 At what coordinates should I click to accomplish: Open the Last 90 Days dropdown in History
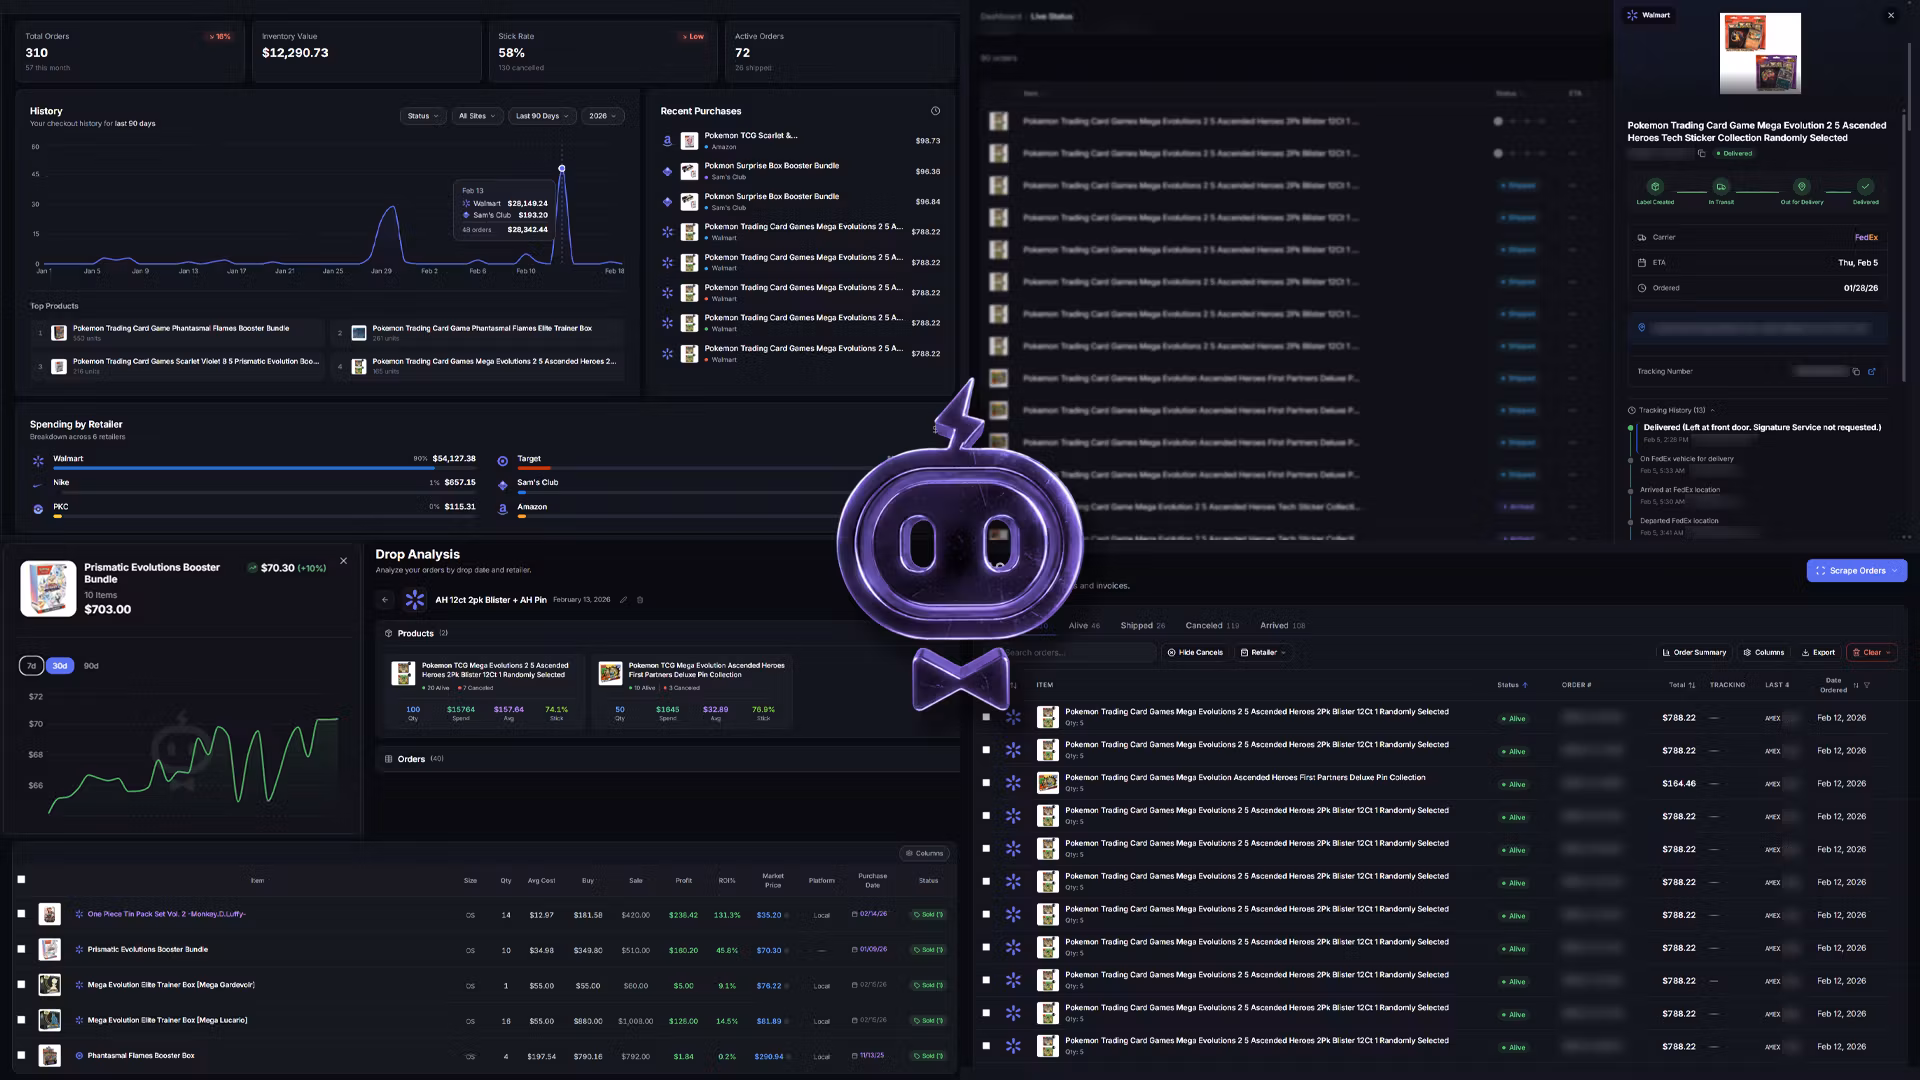[x=542, y=116]
